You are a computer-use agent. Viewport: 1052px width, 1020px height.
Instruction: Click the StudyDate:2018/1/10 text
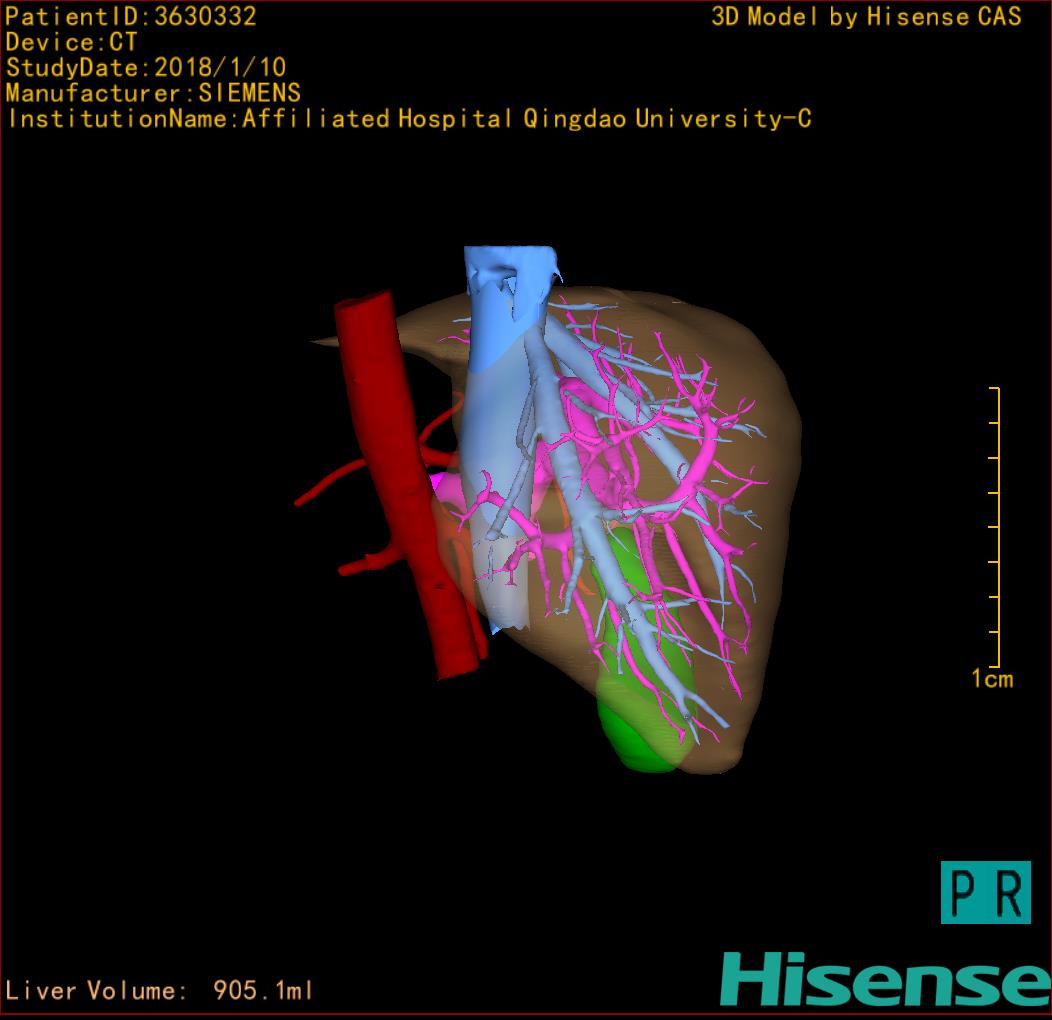pos(146,68)
